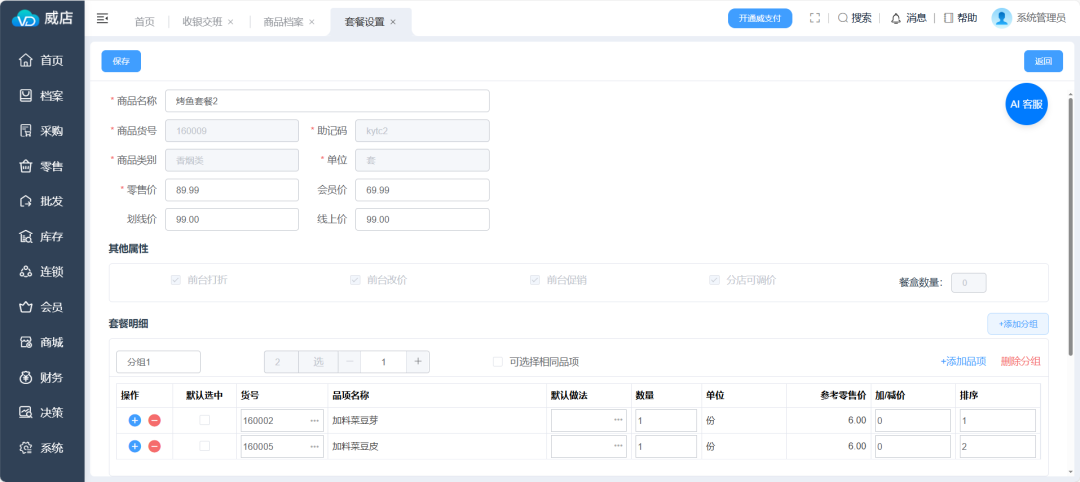Check 默认选中 for 加料菜豆芽 row
Image resolution: width=1080 pixels, height=482 pixels.
click(x=205, y=421)
